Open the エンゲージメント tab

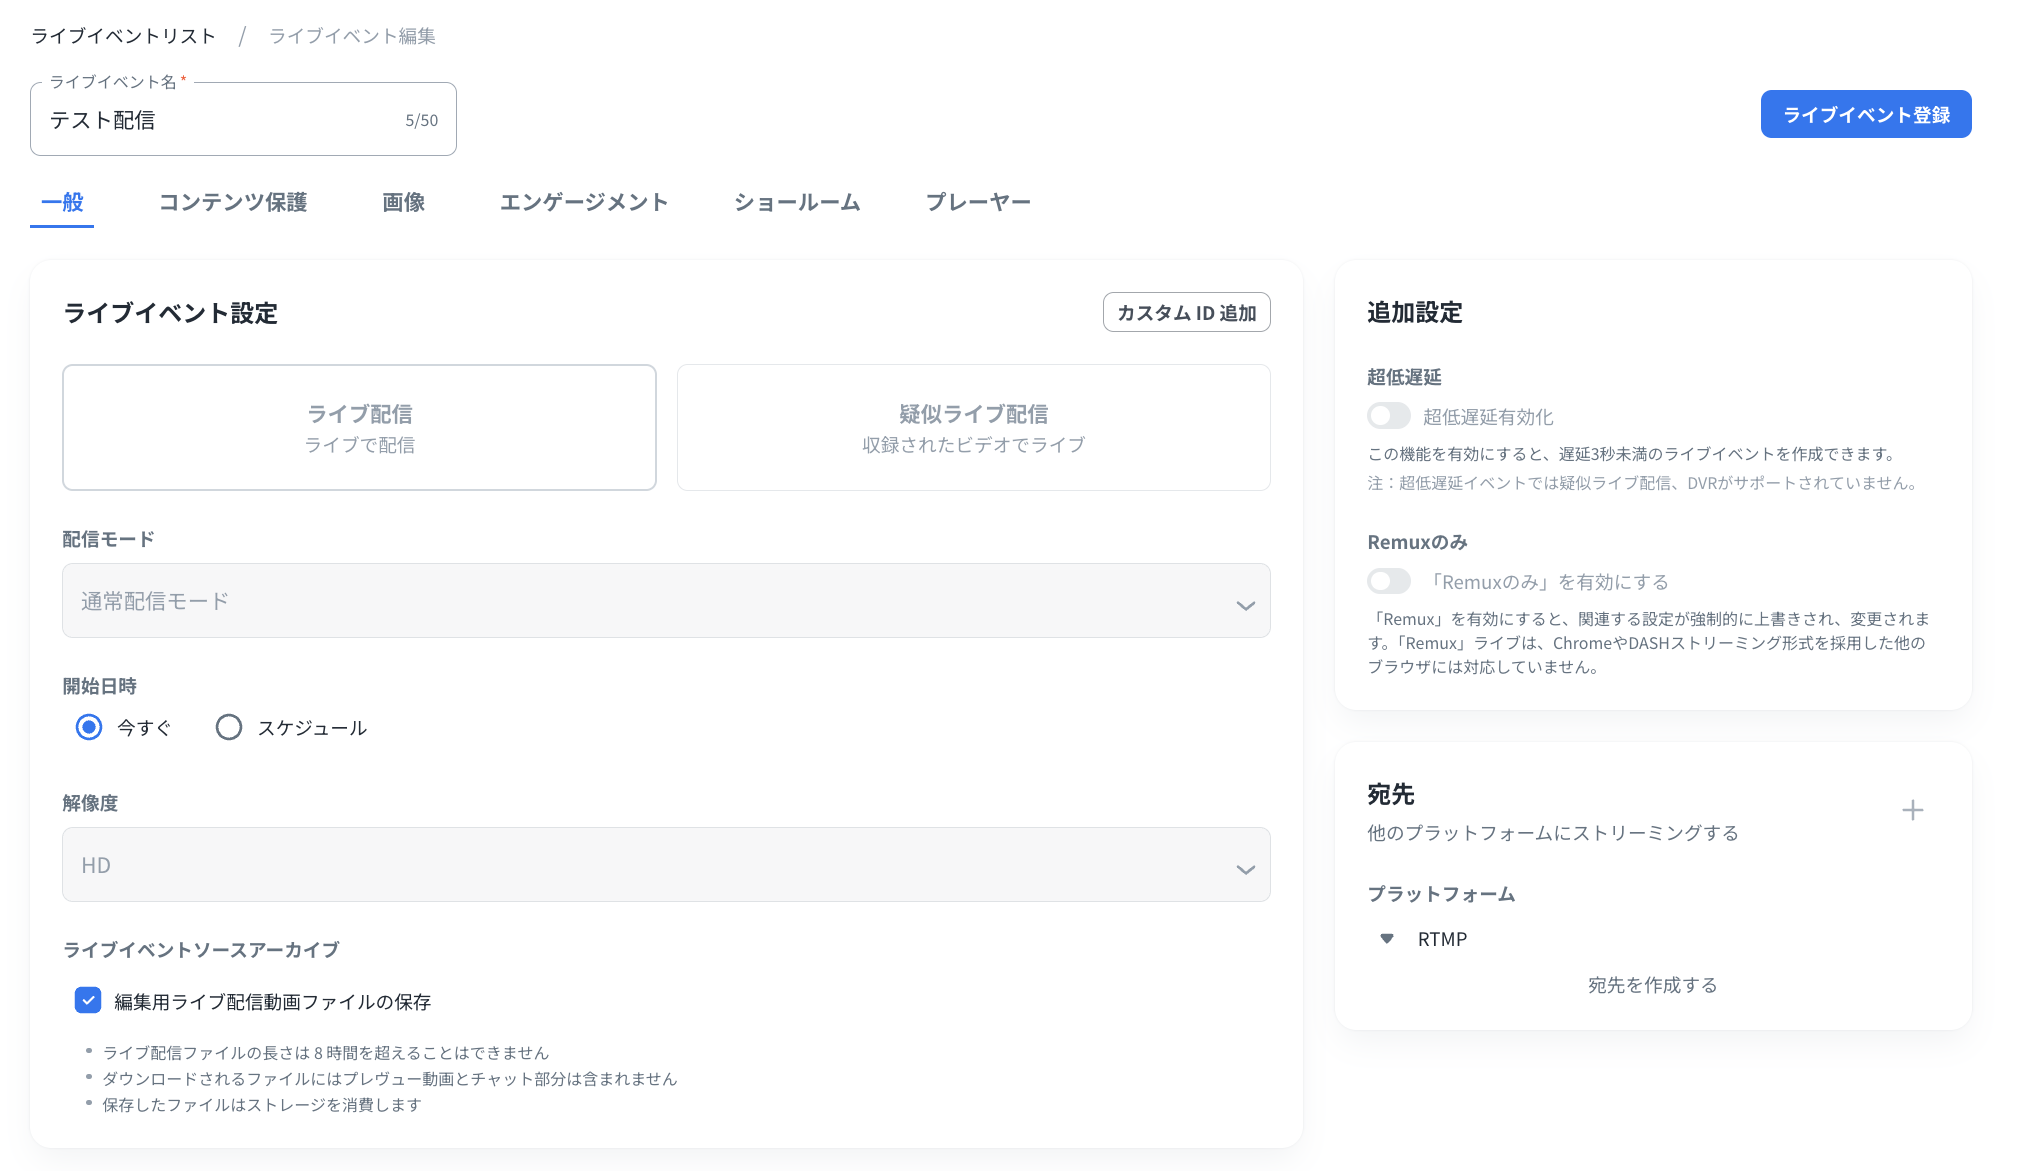click(x=584, y=202)
